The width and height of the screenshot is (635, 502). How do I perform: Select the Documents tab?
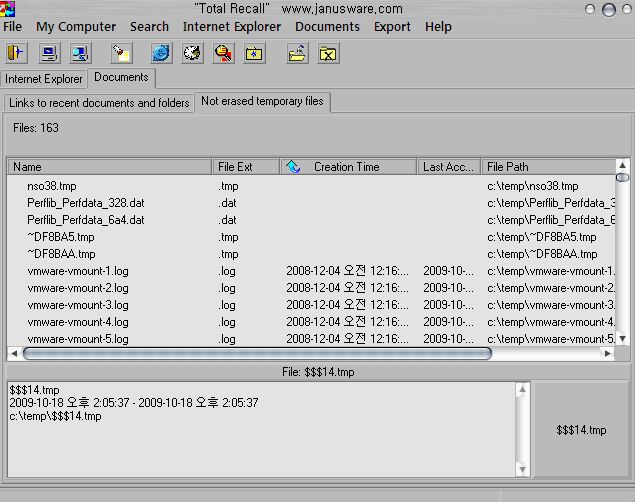coord(121,77)
